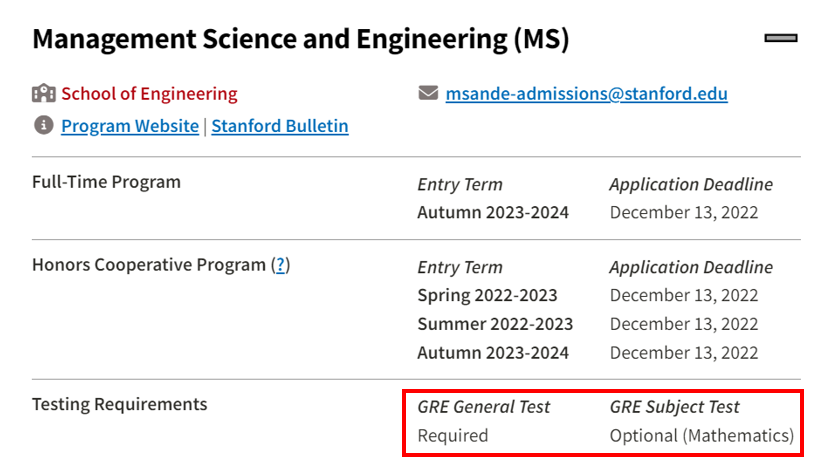
Task: Open the Stanford Bulletin link
Action: coord(280,126)
